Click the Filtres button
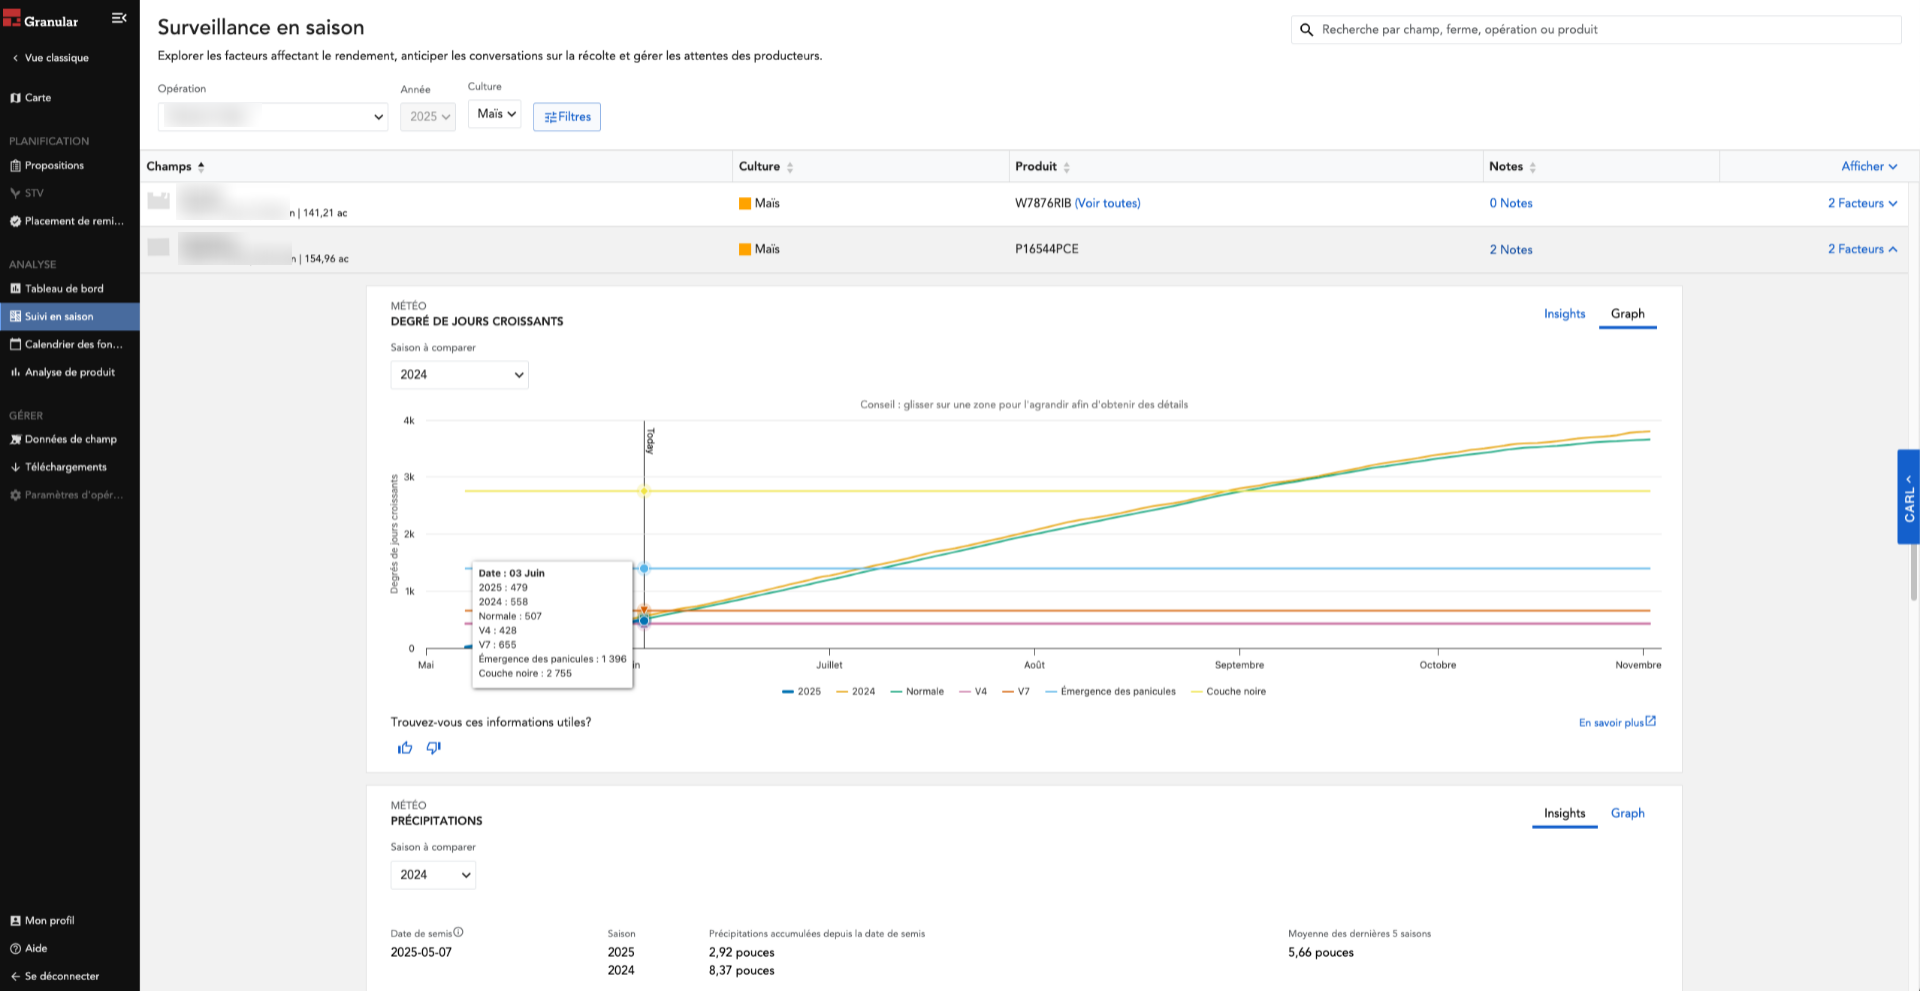 (567, 117)
